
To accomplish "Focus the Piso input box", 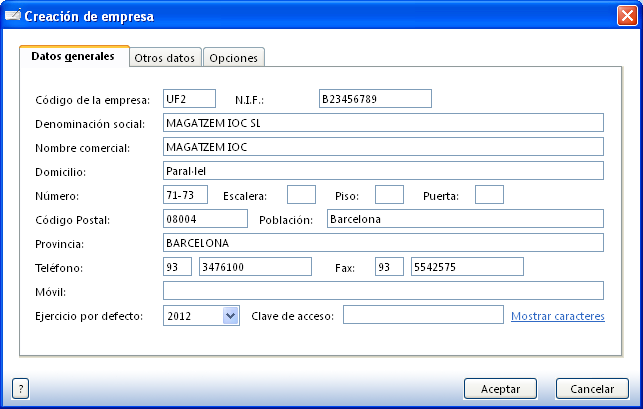I will click(389, 194).
